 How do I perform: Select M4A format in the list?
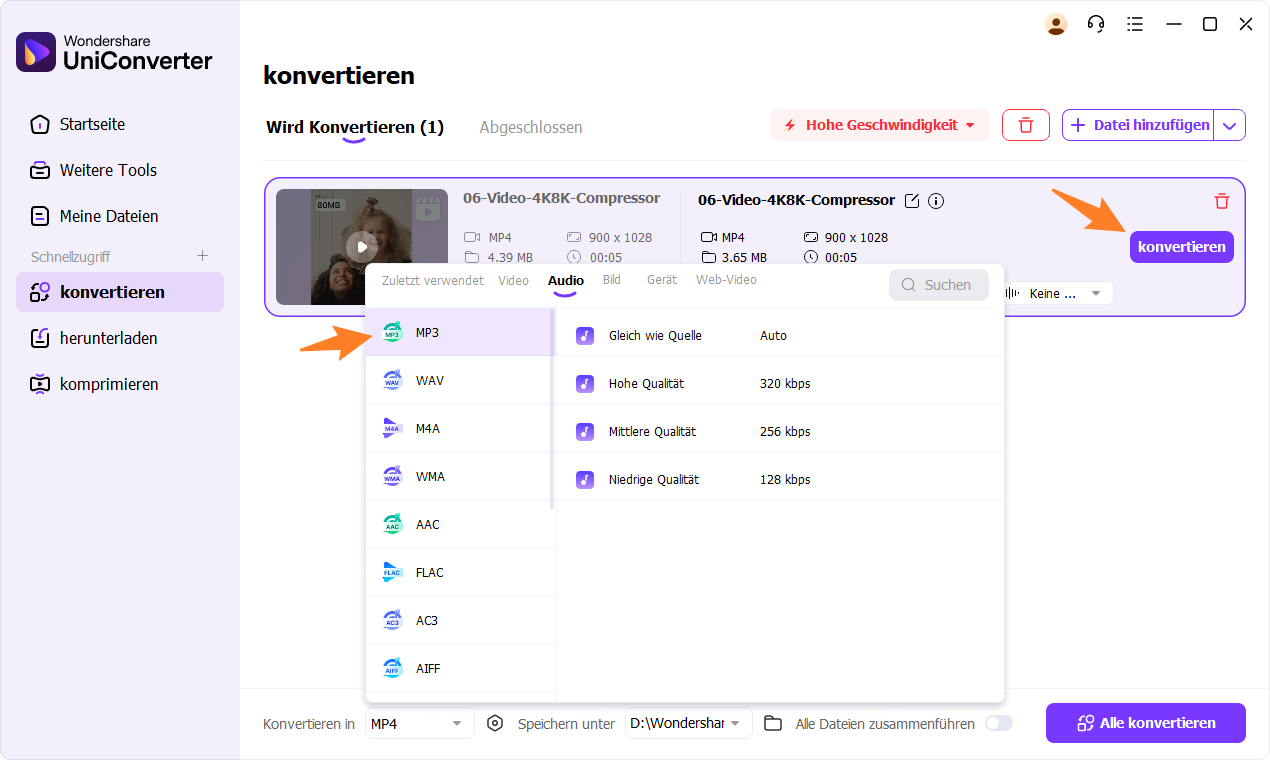coord(459,428)
